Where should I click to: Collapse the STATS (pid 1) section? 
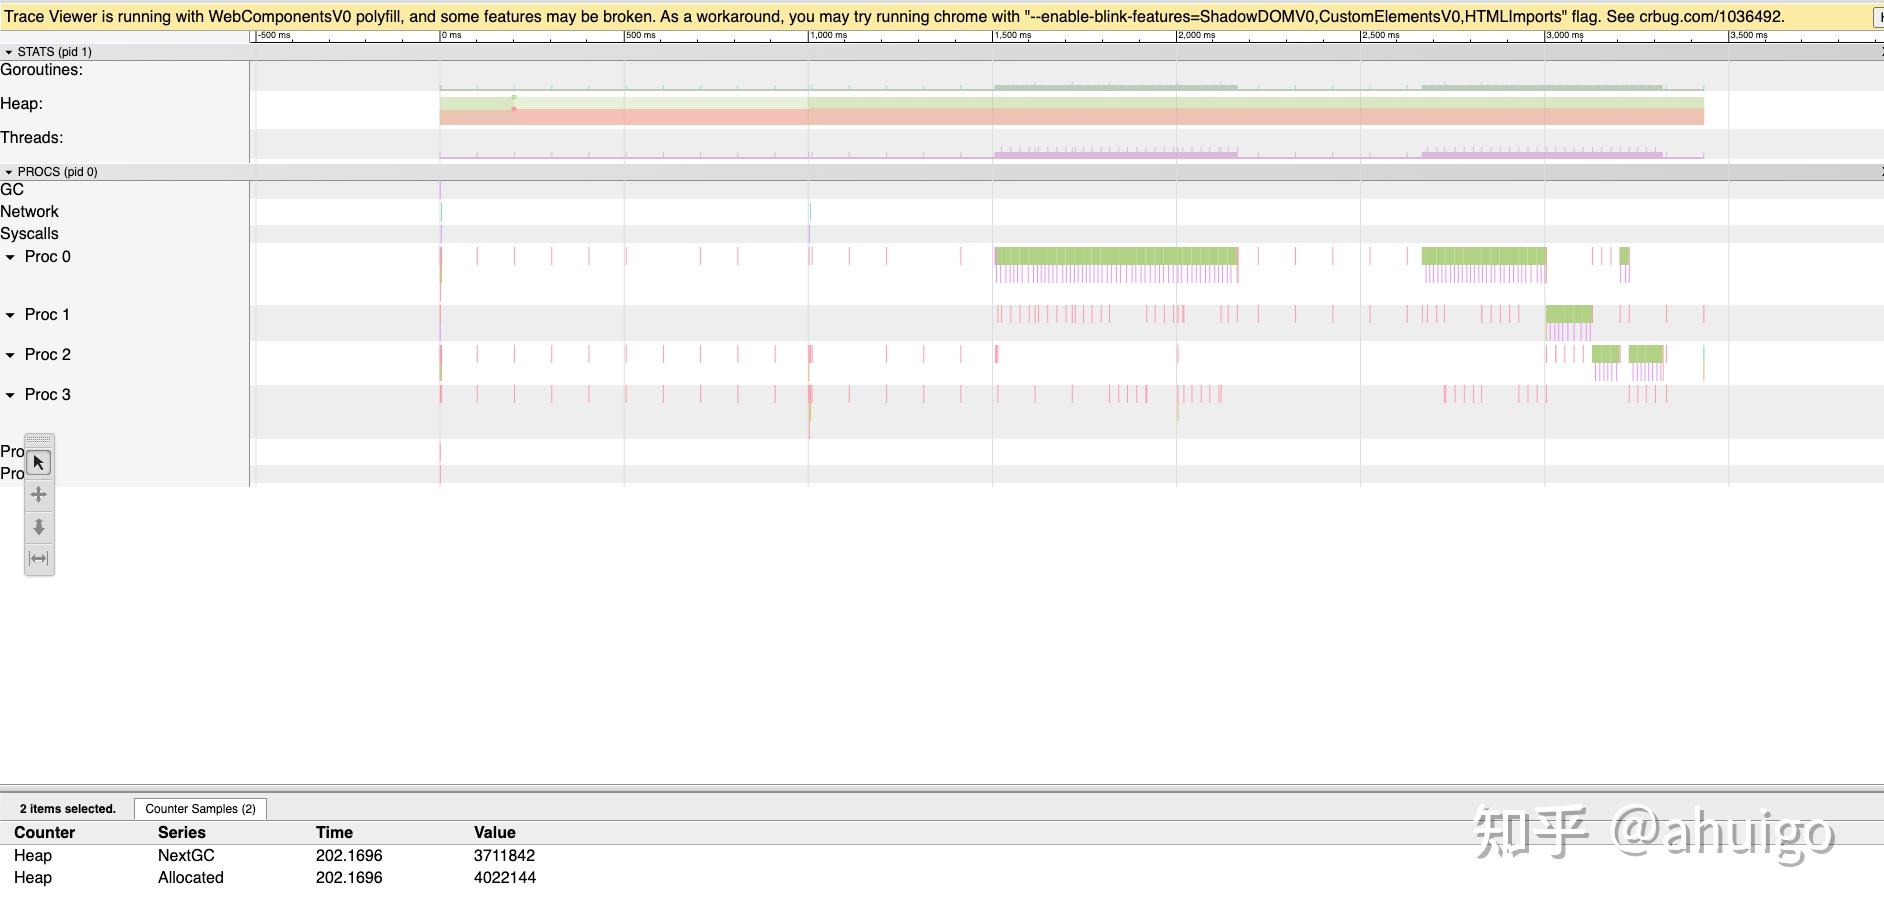click(x=9, y=52)
